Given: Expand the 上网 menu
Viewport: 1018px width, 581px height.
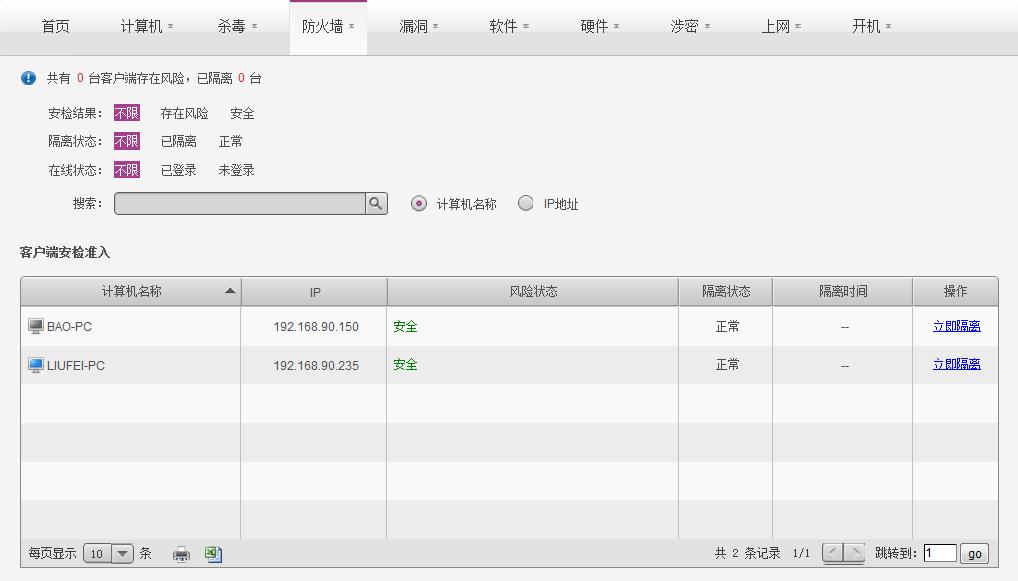Looking at the screenshot, I should pos(781,27).
